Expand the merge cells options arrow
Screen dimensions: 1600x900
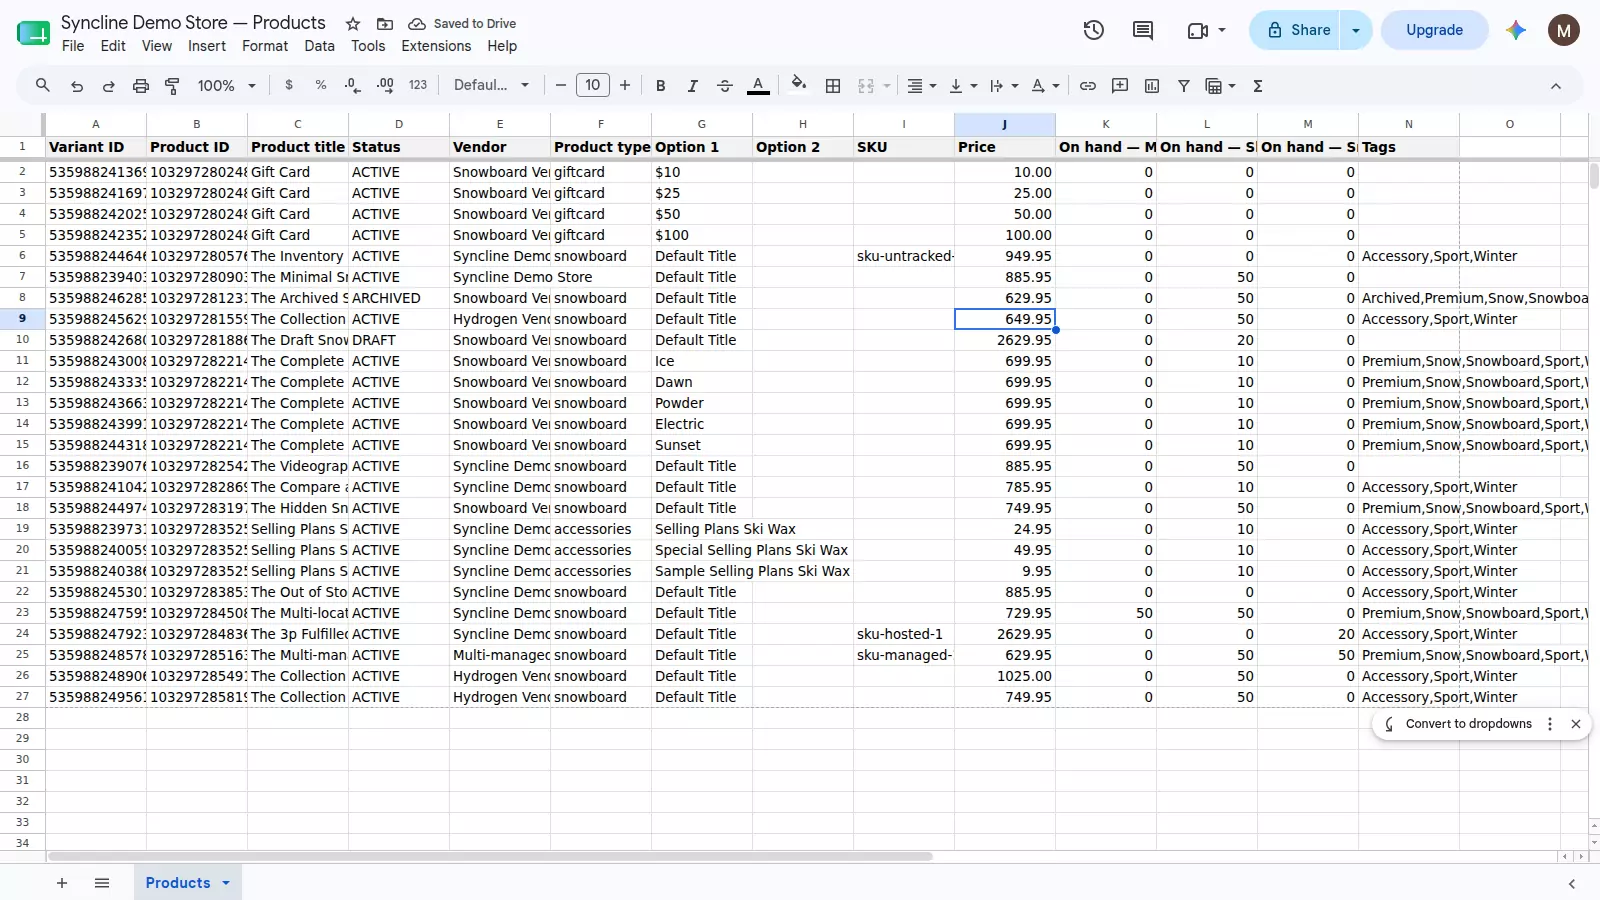pos(886,86)
